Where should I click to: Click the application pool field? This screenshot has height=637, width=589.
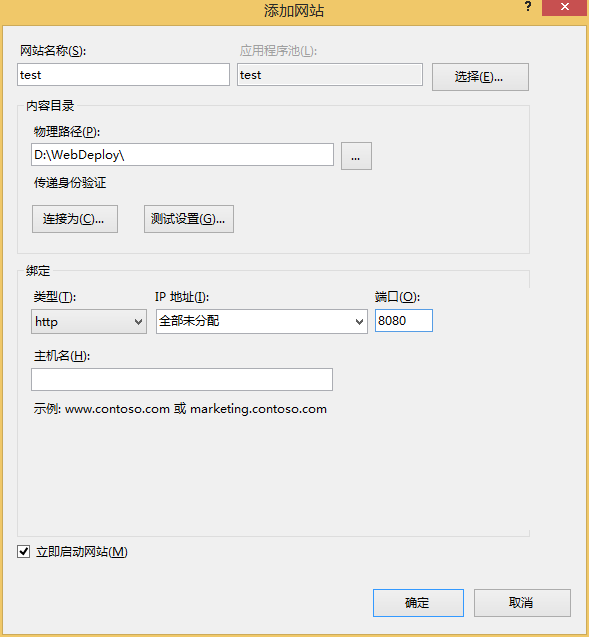(x=330, y=75)
